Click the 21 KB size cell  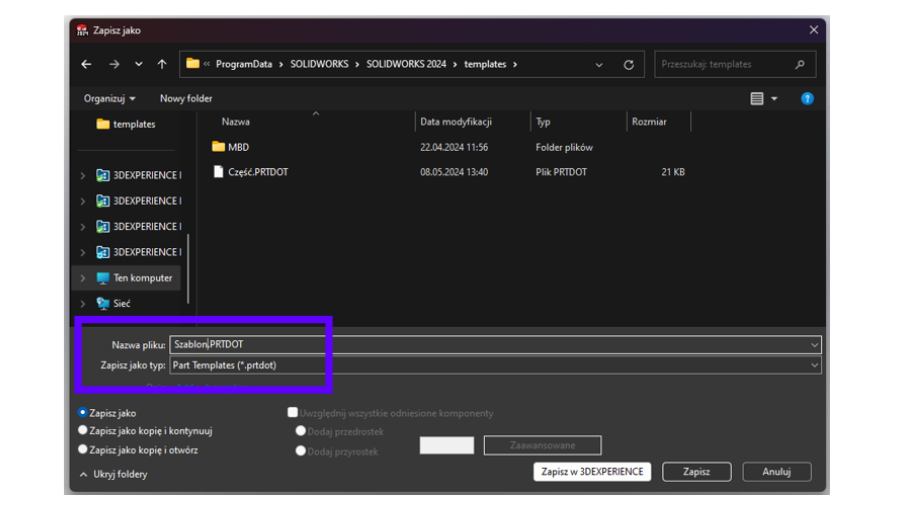(x=673, y=172)
